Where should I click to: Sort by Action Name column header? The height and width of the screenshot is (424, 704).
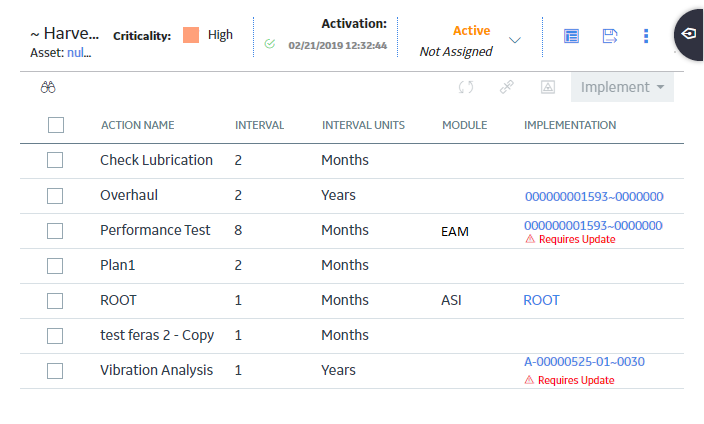(x=137, y=125)
